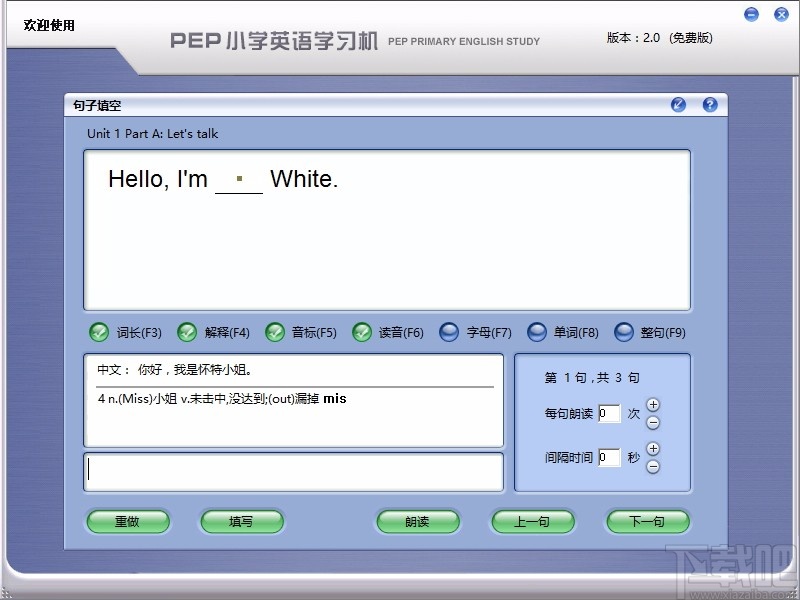Click the 每句朗读 number field
Image resolution: width=800 pixels, height=600 pixels.
[610, 413]
